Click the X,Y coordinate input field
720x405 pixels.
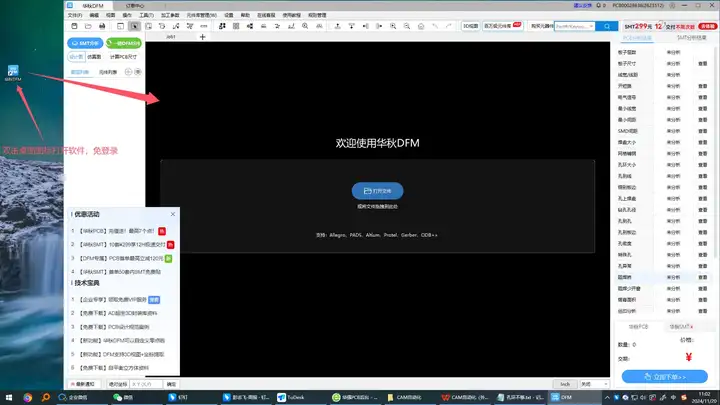(x=146, y=384)
